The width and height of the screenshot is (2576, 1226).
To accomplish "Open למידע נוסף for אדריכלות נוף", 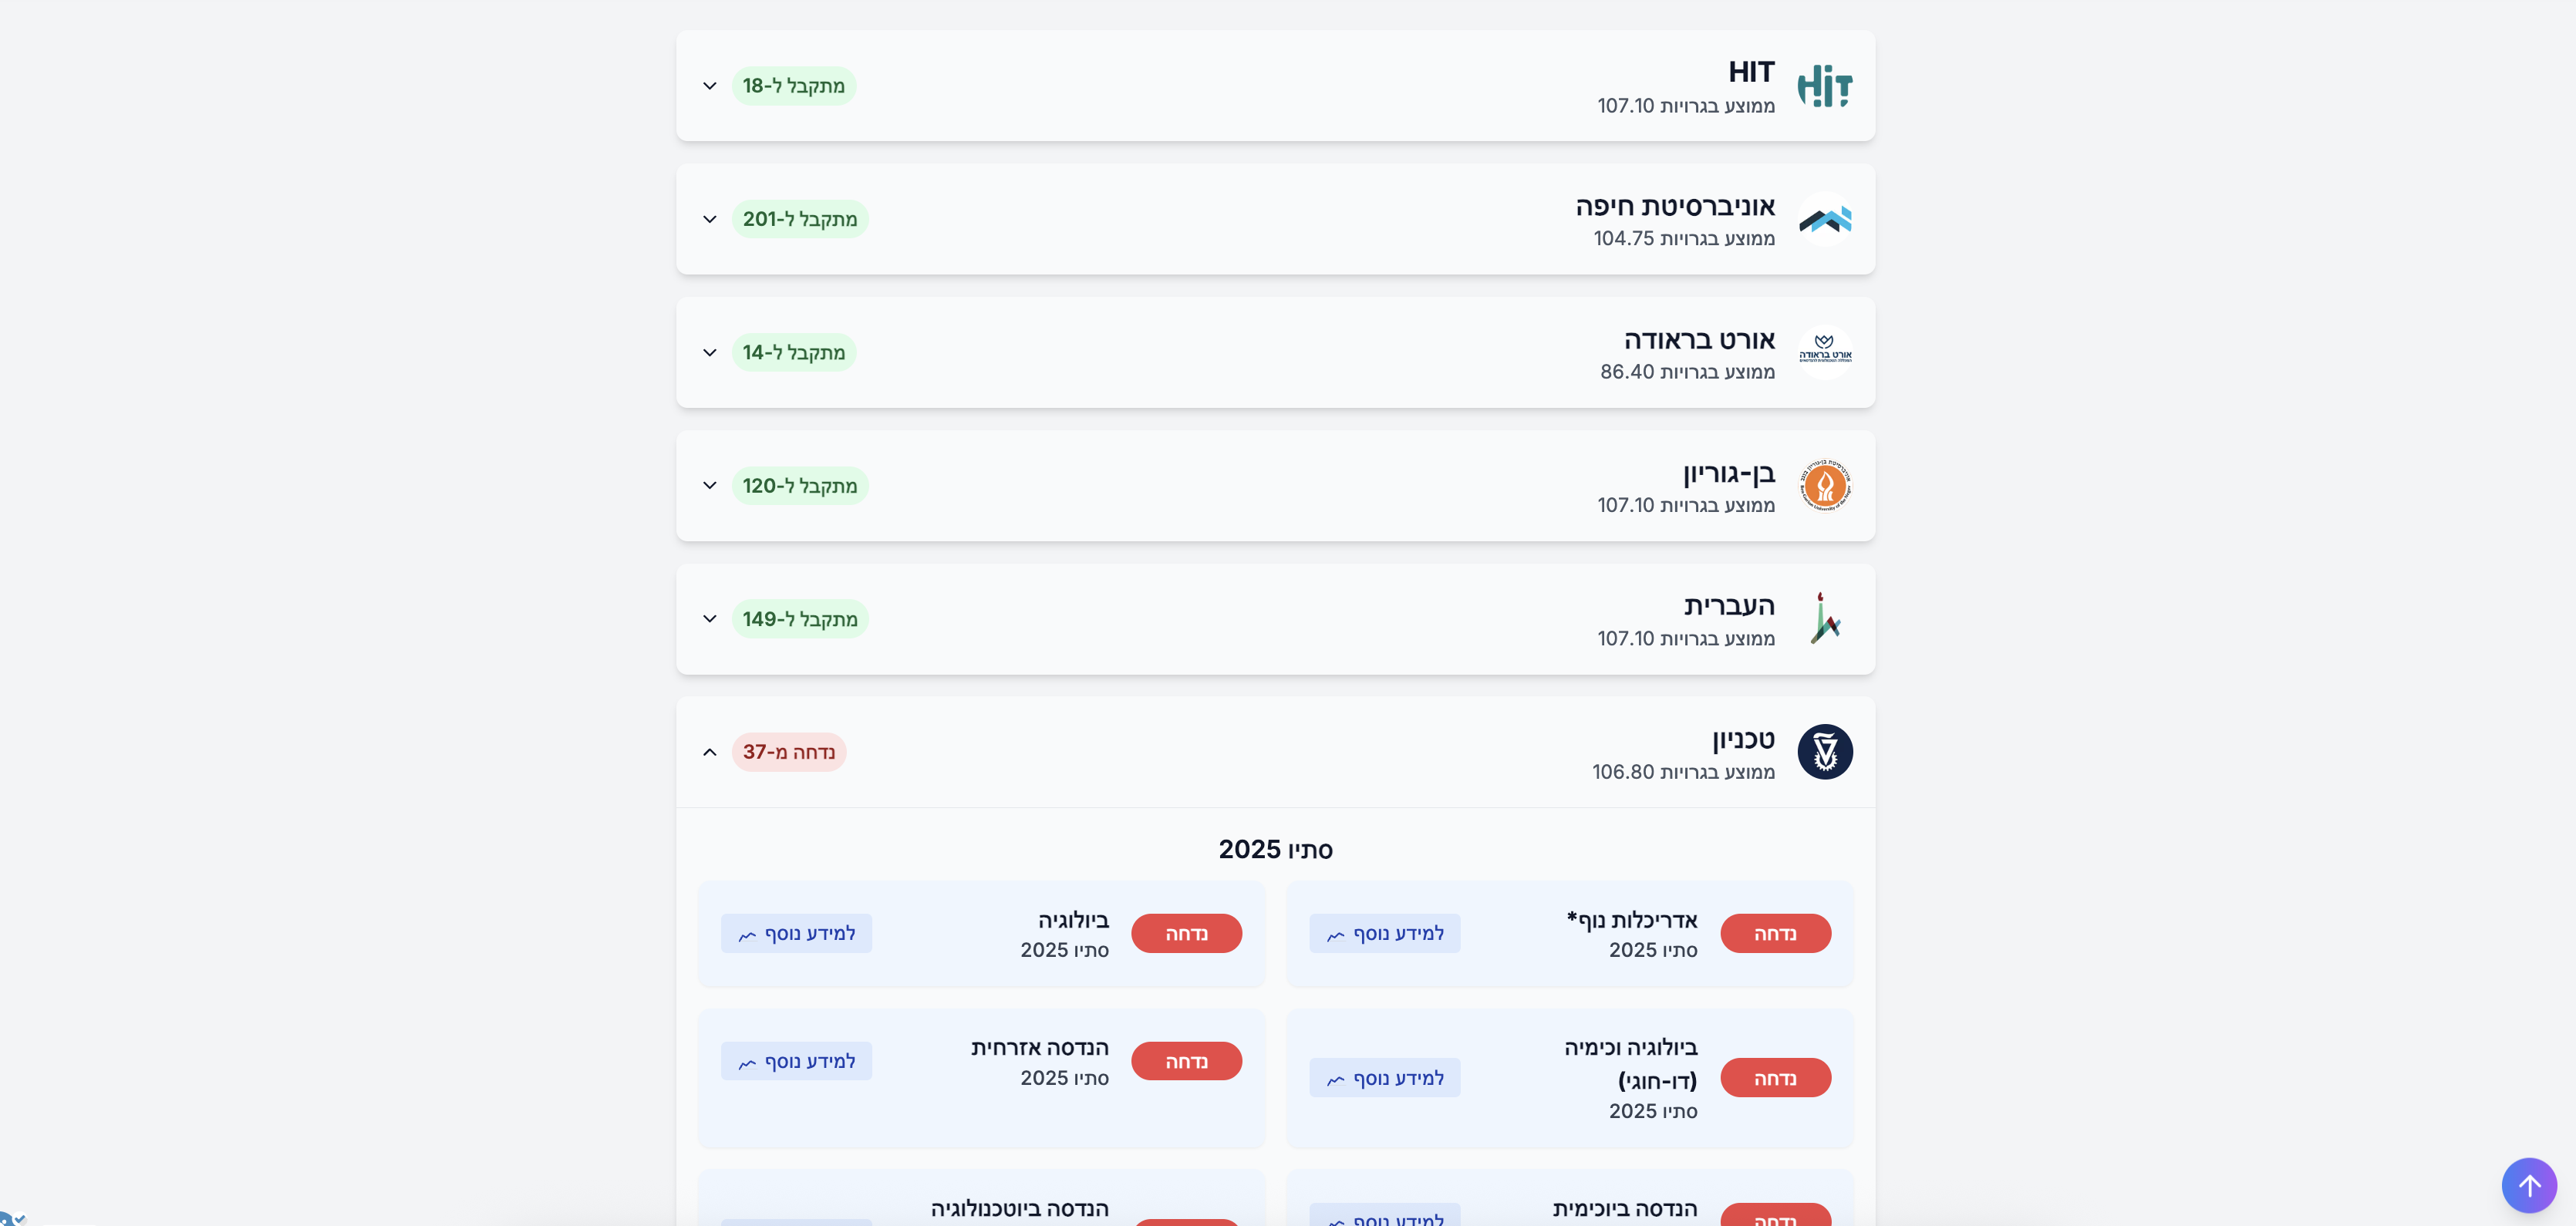I will 1385,933.
